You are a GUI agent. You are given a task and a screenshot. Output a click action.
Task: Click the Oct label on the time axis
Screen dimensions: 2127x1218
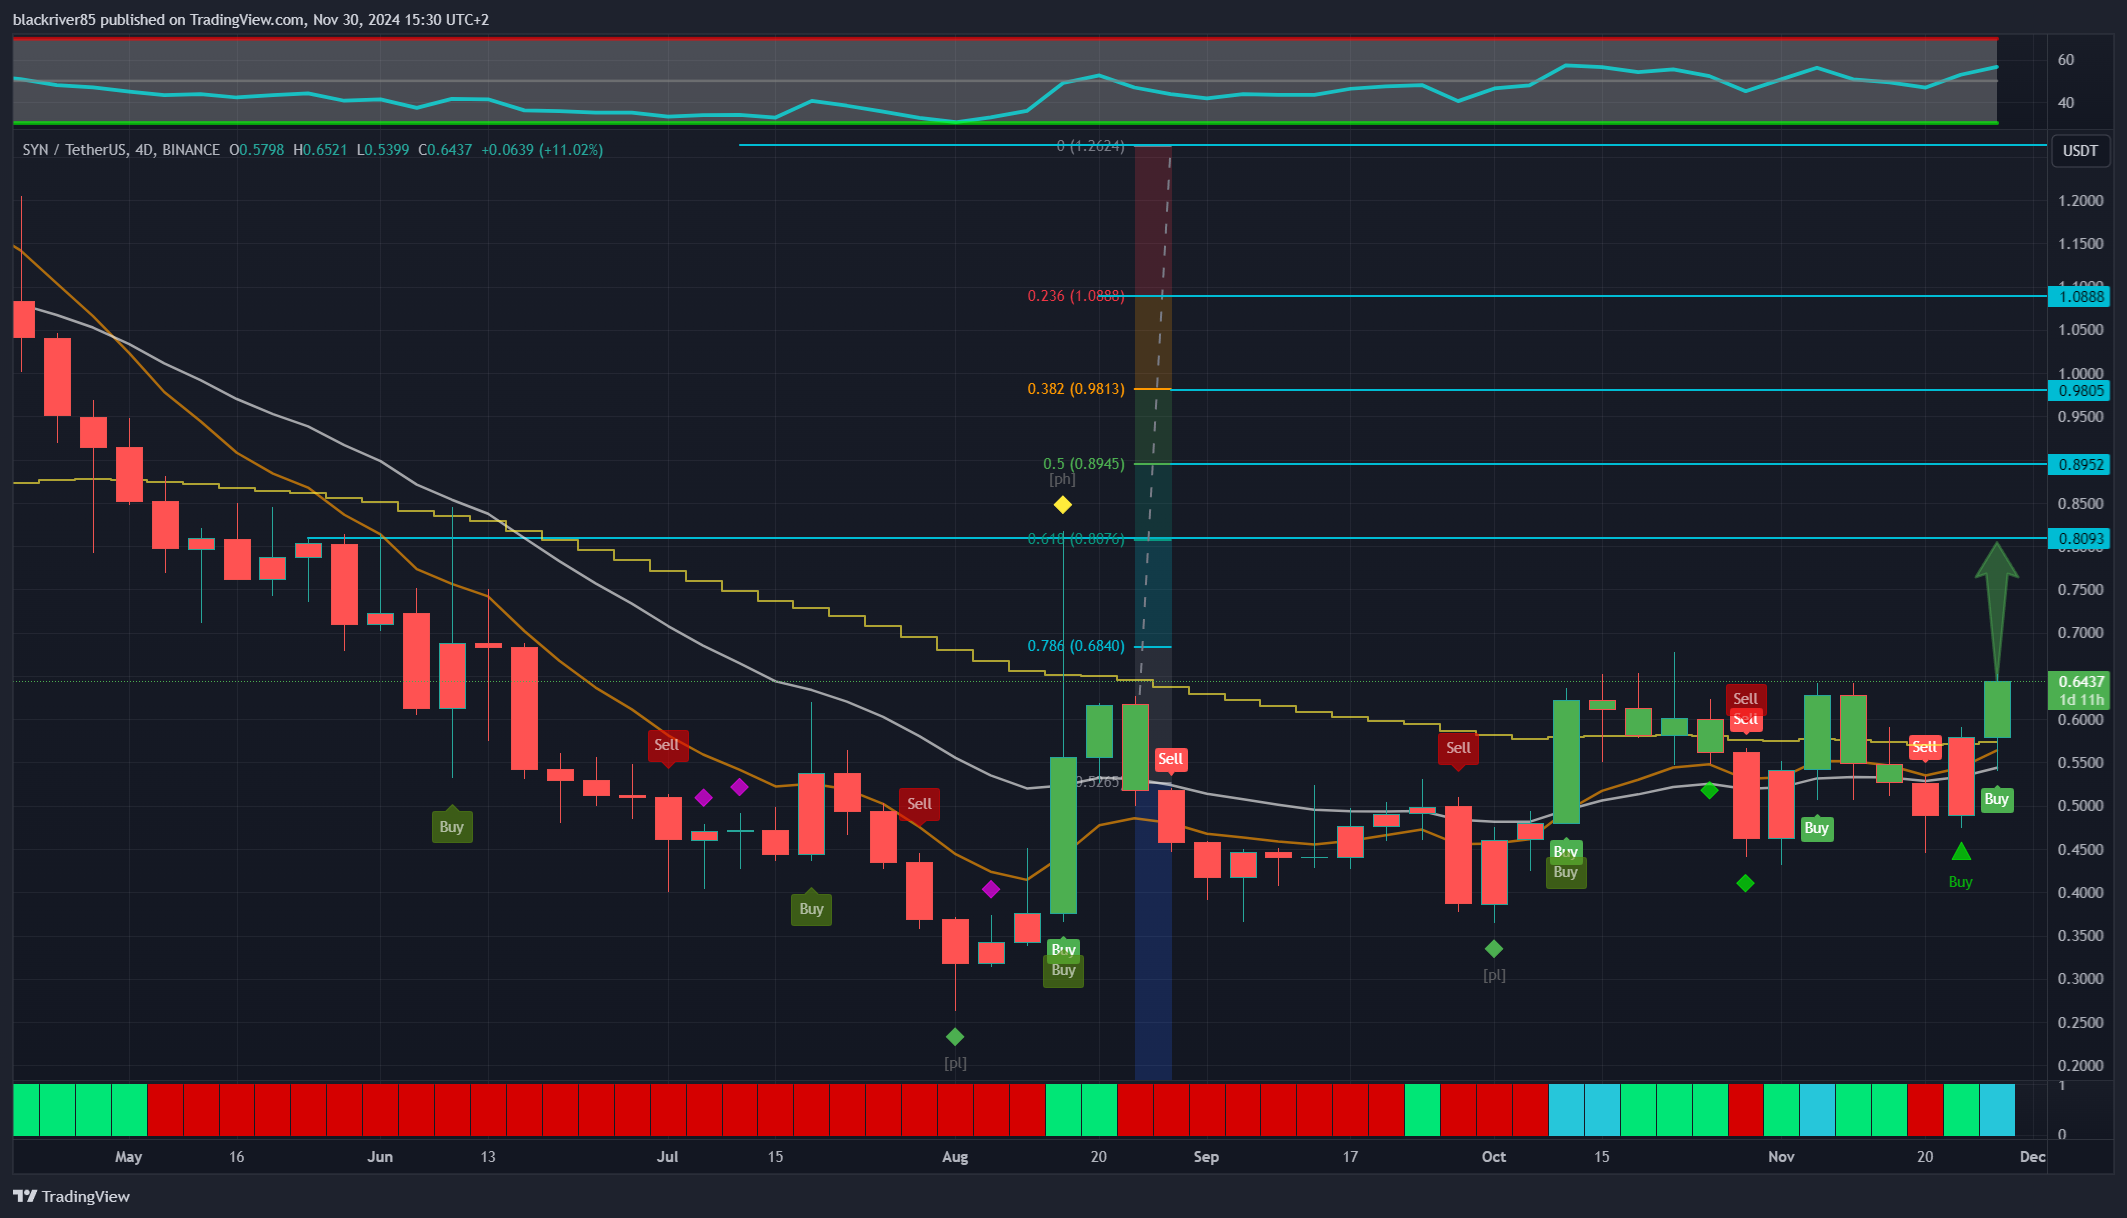tap(1494, 1157)
